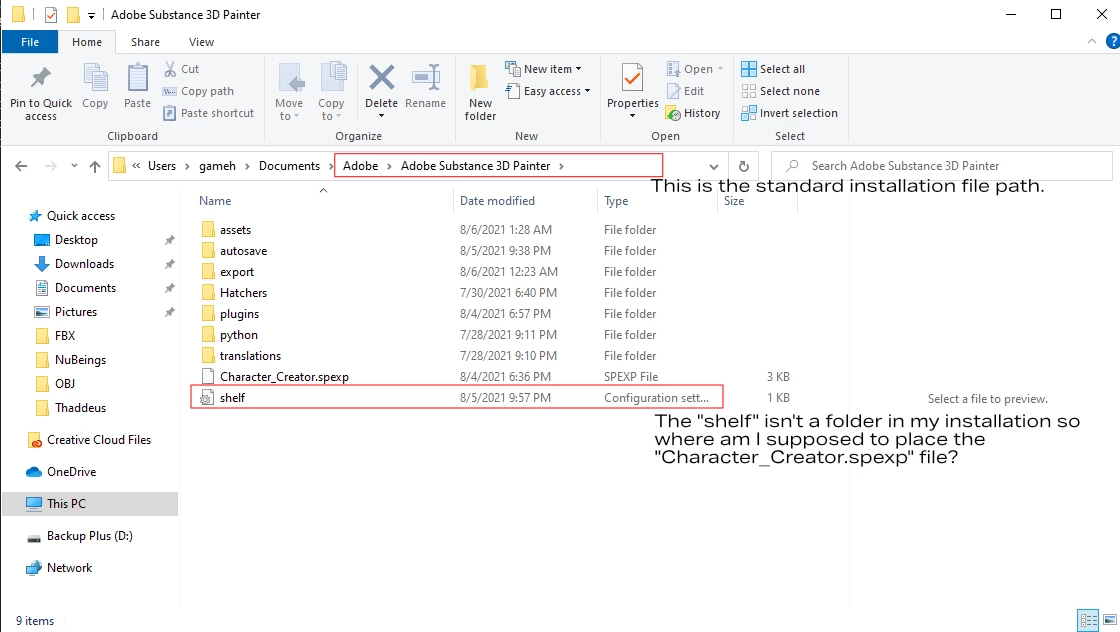Select the plugins folder
Screen dimensions: 1120x632
pyautogui.click(x=239, y=314)
